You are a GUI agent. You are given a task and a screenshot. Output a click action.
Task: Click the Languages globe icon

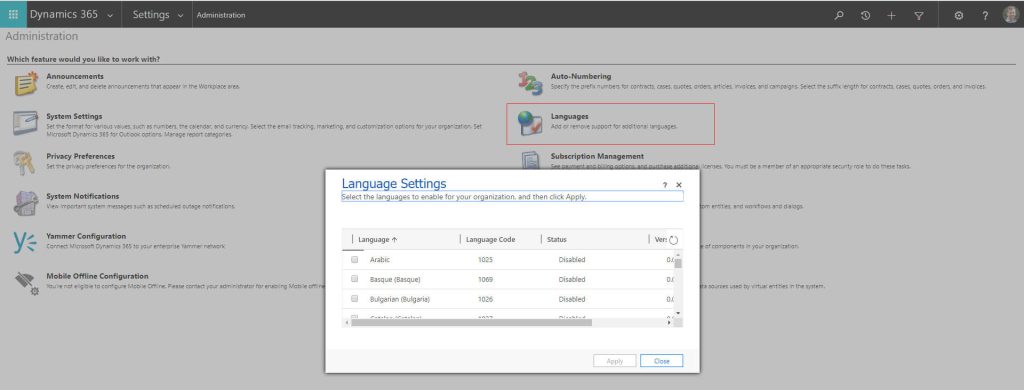coord(530,123)
